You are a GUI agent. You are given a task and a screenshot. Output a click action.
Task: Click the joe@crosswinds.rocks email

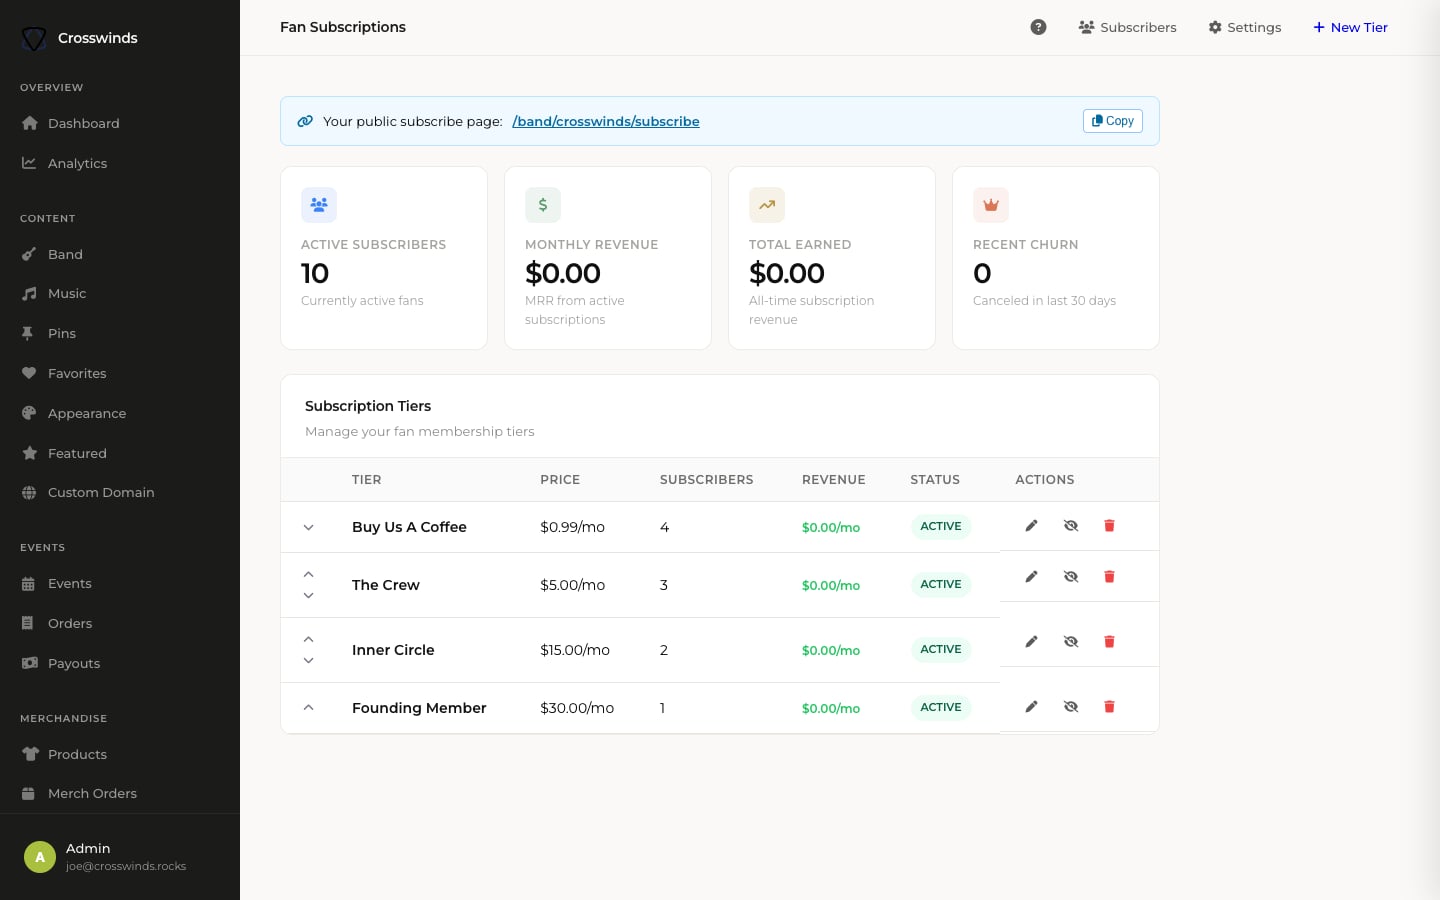(x=126, y=866)
